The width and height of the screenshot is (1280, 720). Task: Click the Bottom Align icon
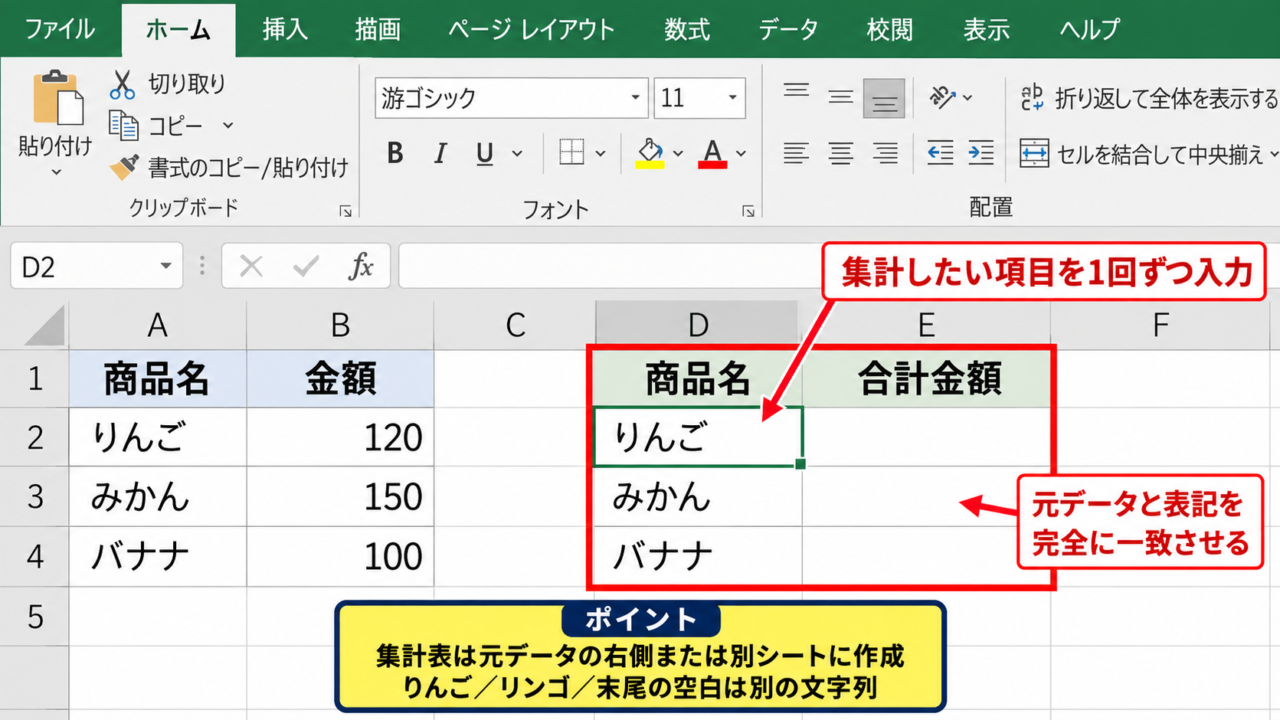885,99
